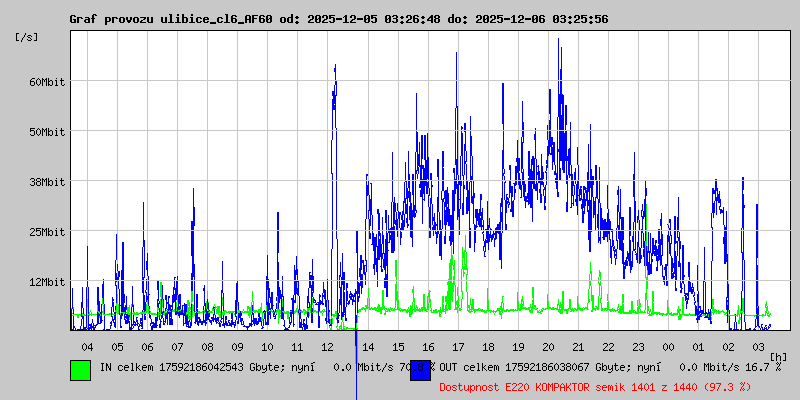Viewport: 800px width, 400px height.
Task: Click the [h] hour unit label
Action: (x=778, y=356)
